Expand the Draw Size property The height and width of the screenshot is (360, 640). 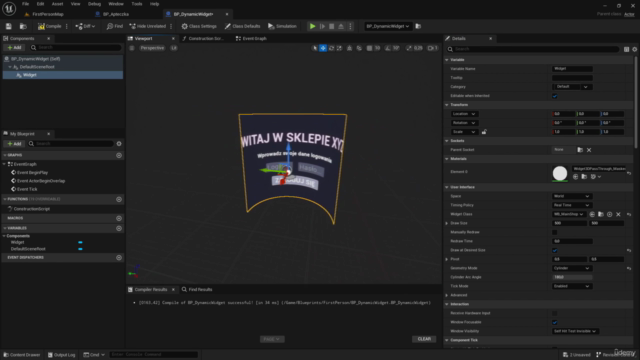[x=447, y=223]
